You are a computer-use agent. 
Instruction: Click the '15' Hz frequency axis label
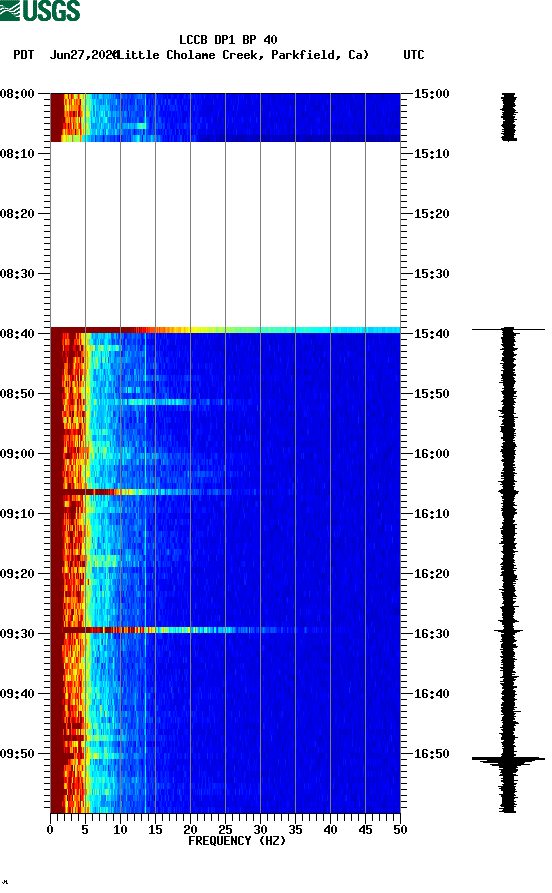(155, 830)
